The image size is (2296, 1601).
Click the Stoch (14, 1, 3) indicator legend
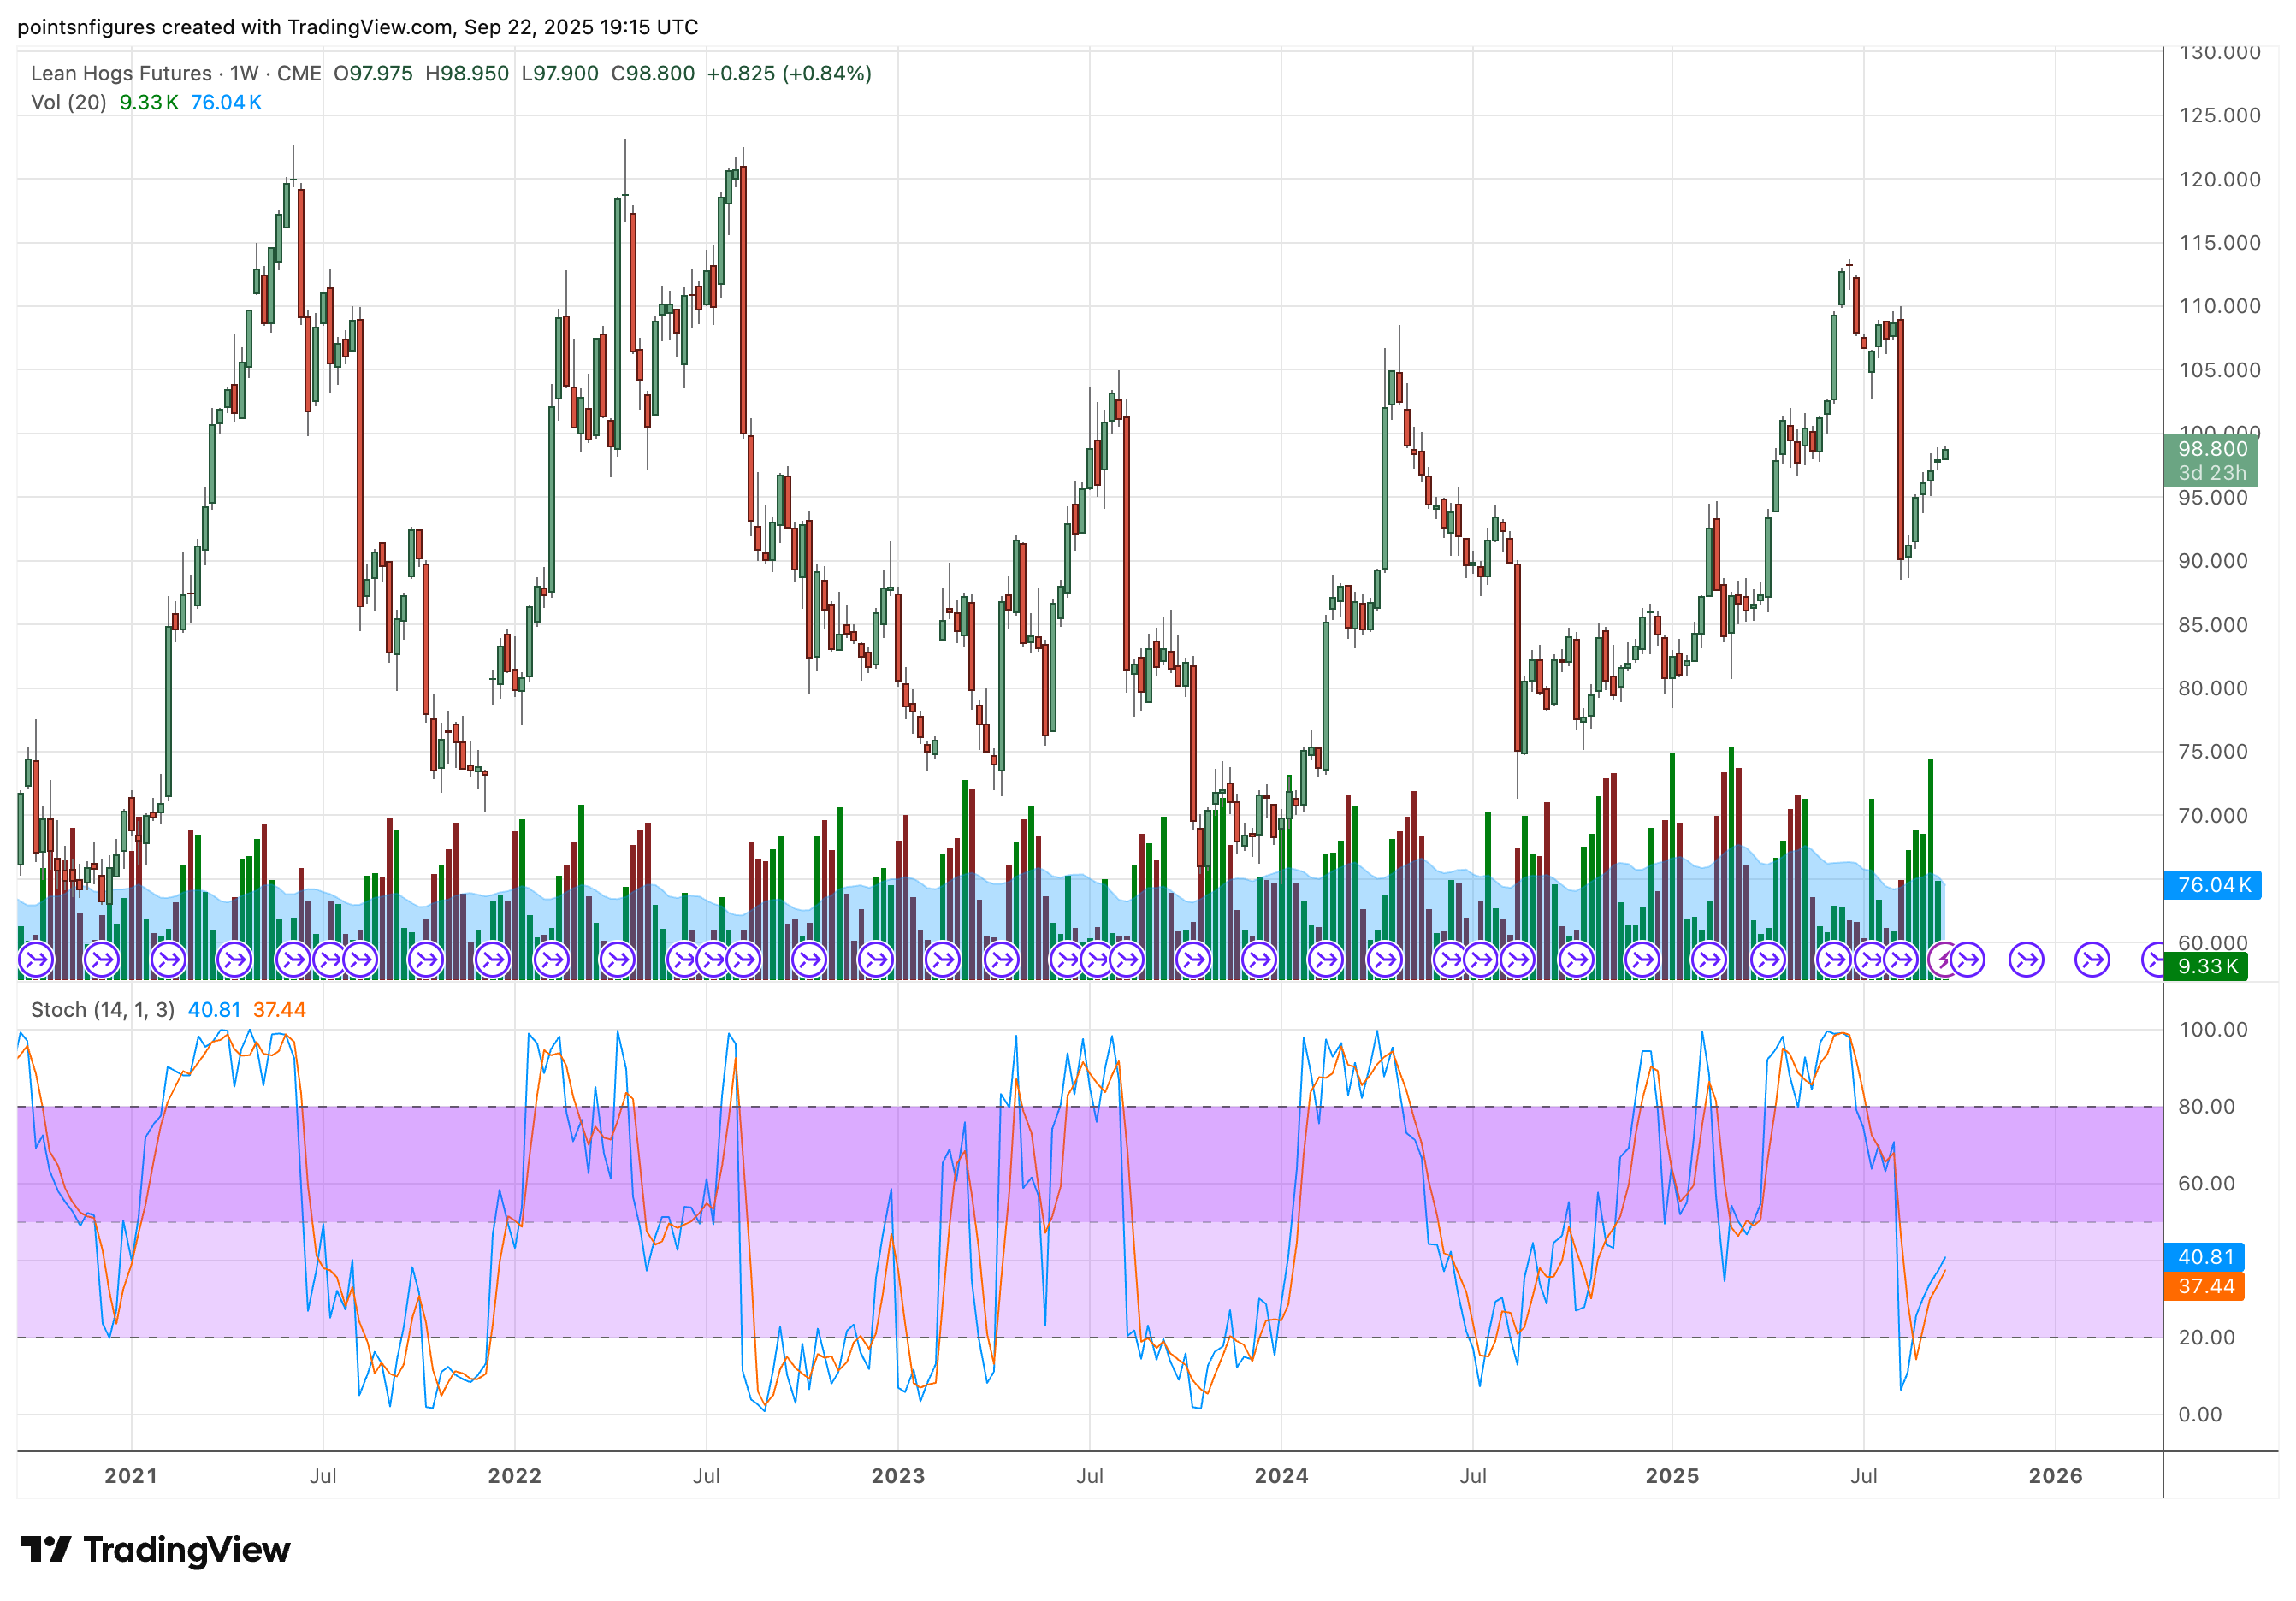[x=102, y=1010]
